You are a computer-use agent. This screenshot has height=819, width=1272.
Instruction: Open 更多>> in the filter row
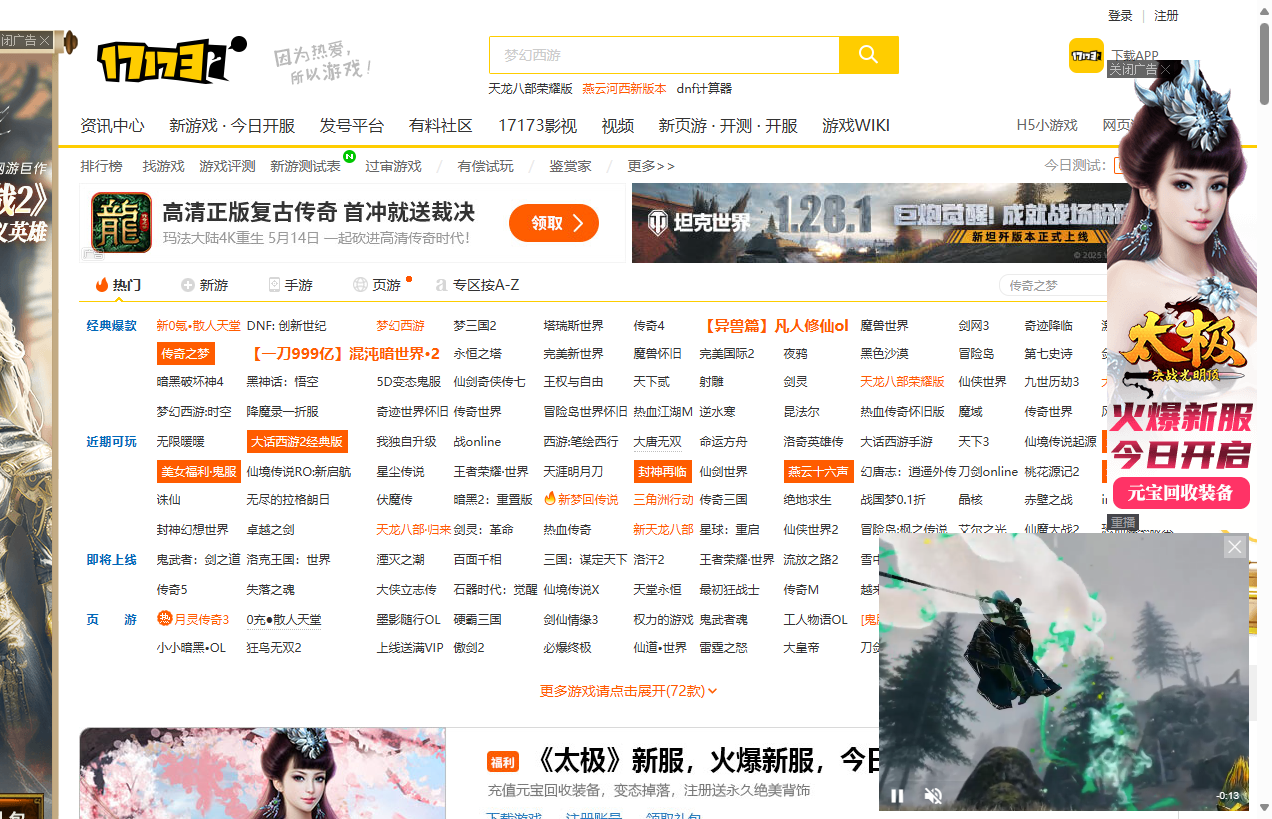pyautogui.click(x=651, y=166)
